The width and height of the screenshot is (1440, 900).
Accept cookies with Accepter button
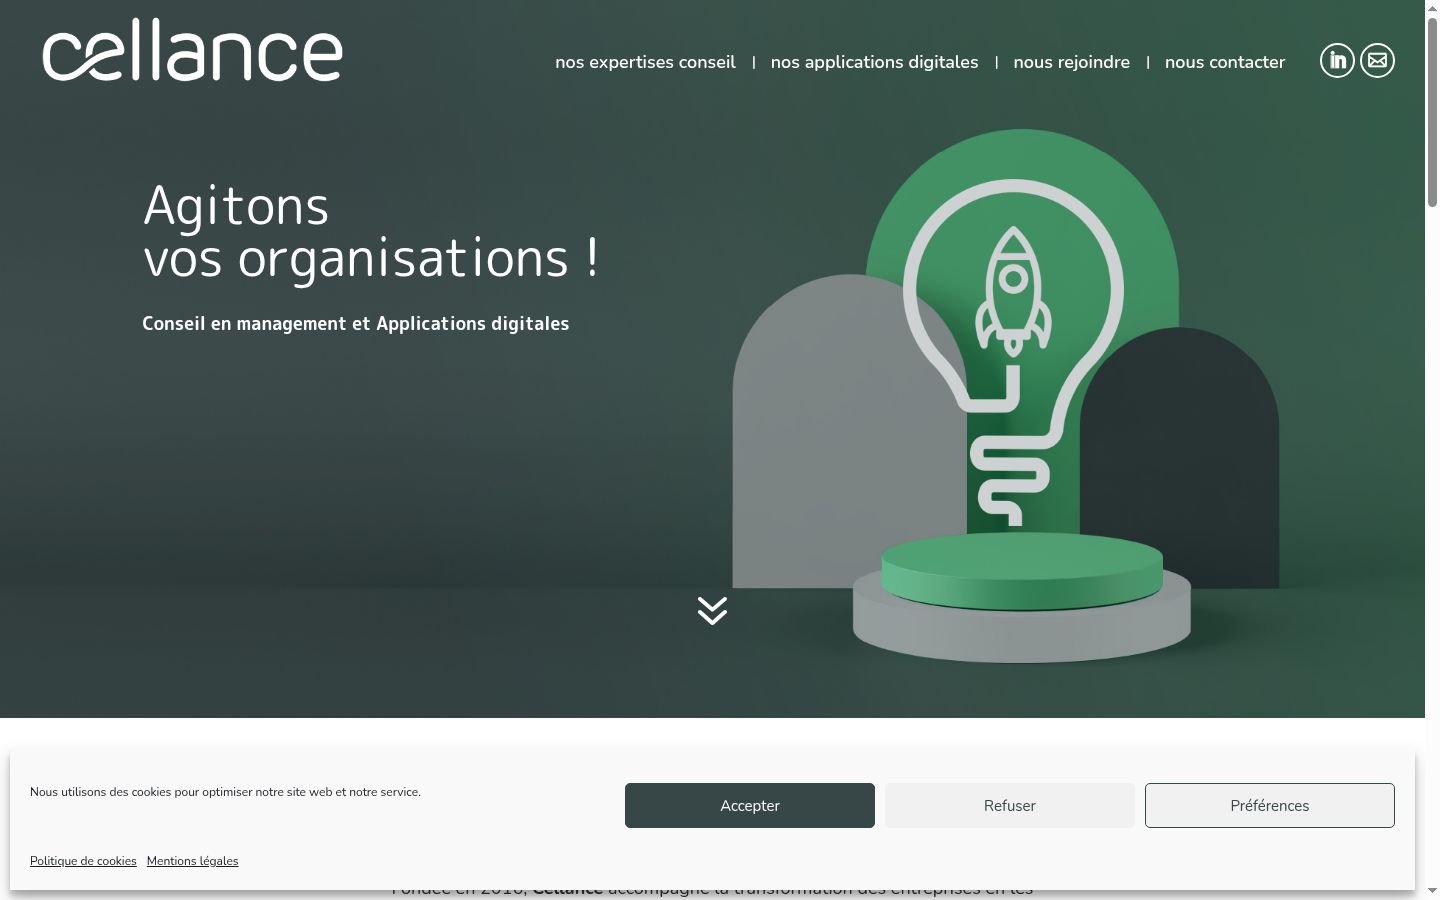click(x=750, y=806)
